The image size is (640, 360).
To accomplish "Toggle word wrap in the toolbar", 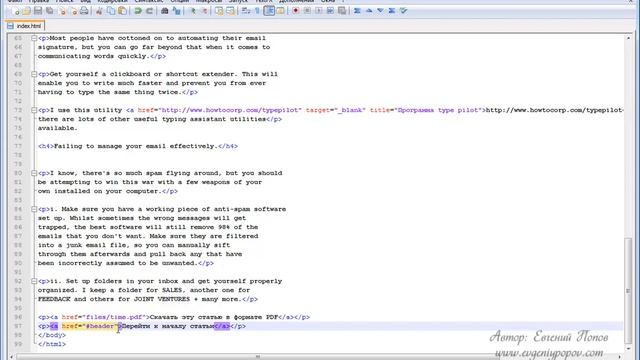I will point(246,11).
